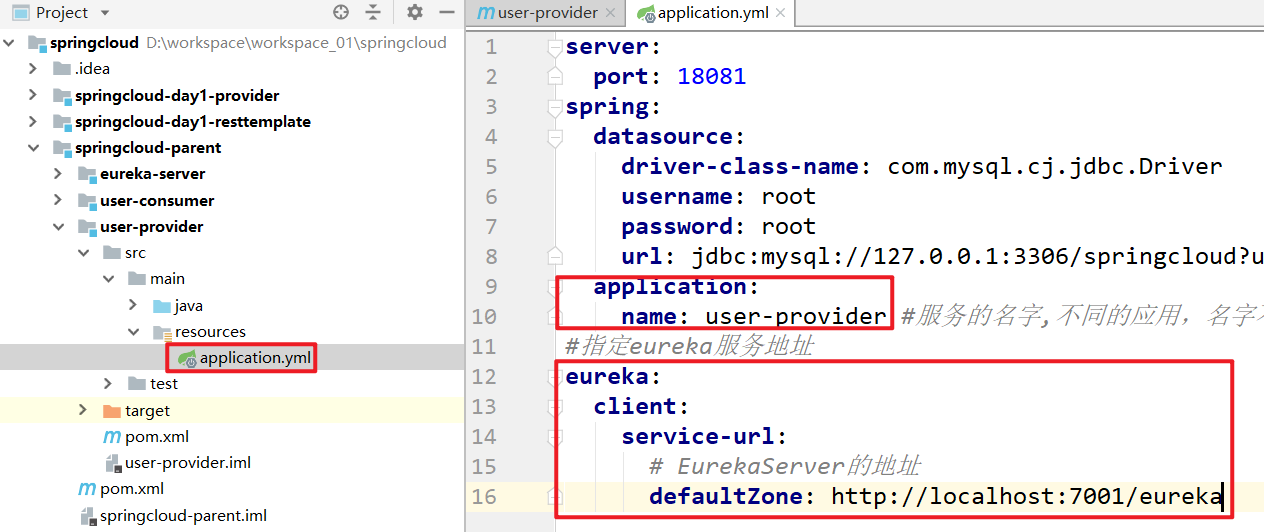
Task: Expand the eureka-server module
Action: pos(58,174)
